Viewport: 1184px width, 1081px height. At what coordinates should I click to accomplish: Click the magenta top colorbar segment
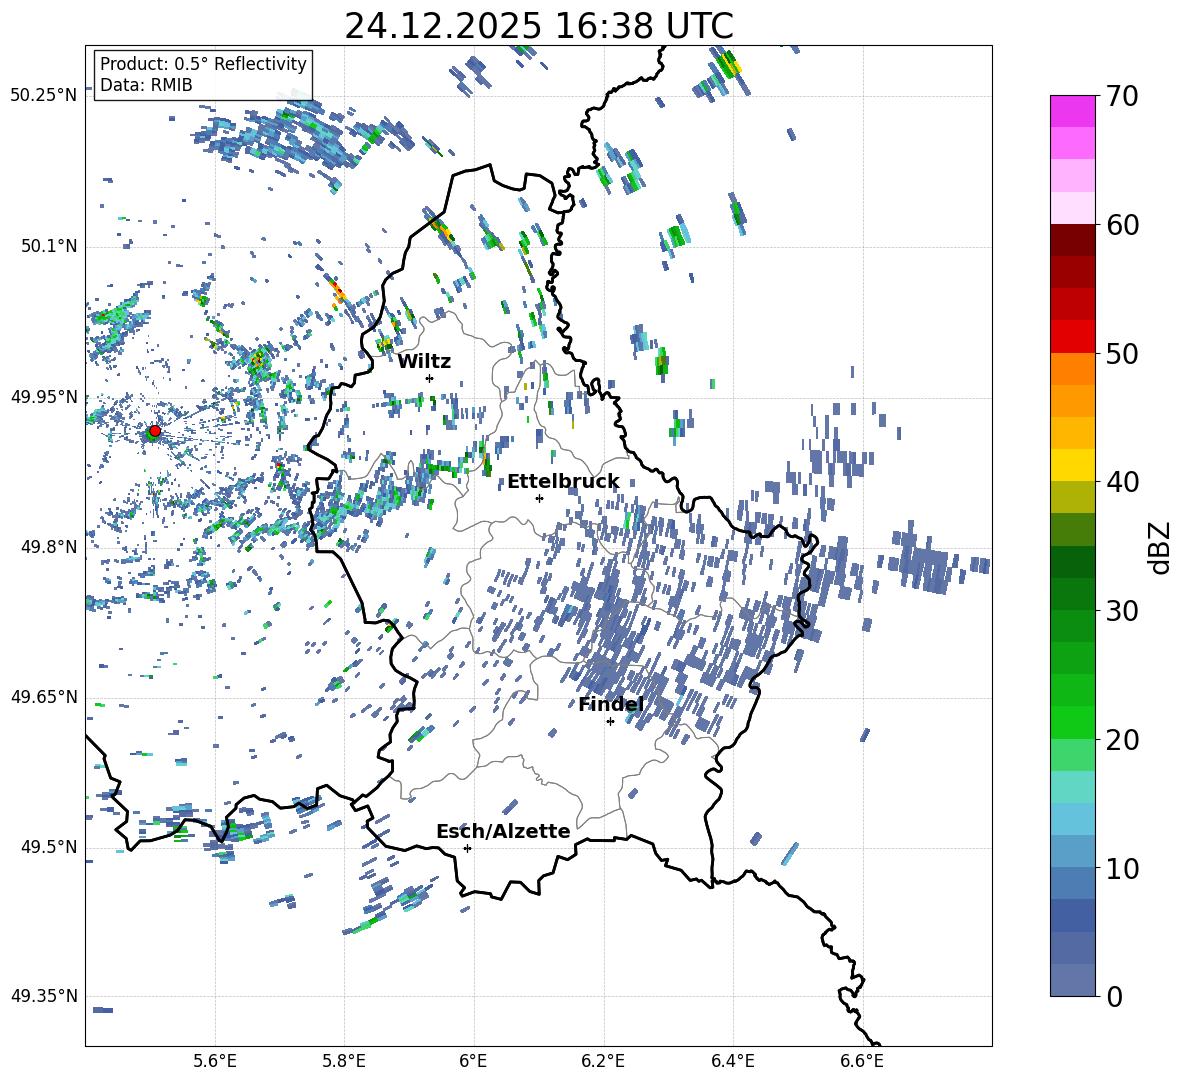pyautogui.click(x=1072, y=111)
